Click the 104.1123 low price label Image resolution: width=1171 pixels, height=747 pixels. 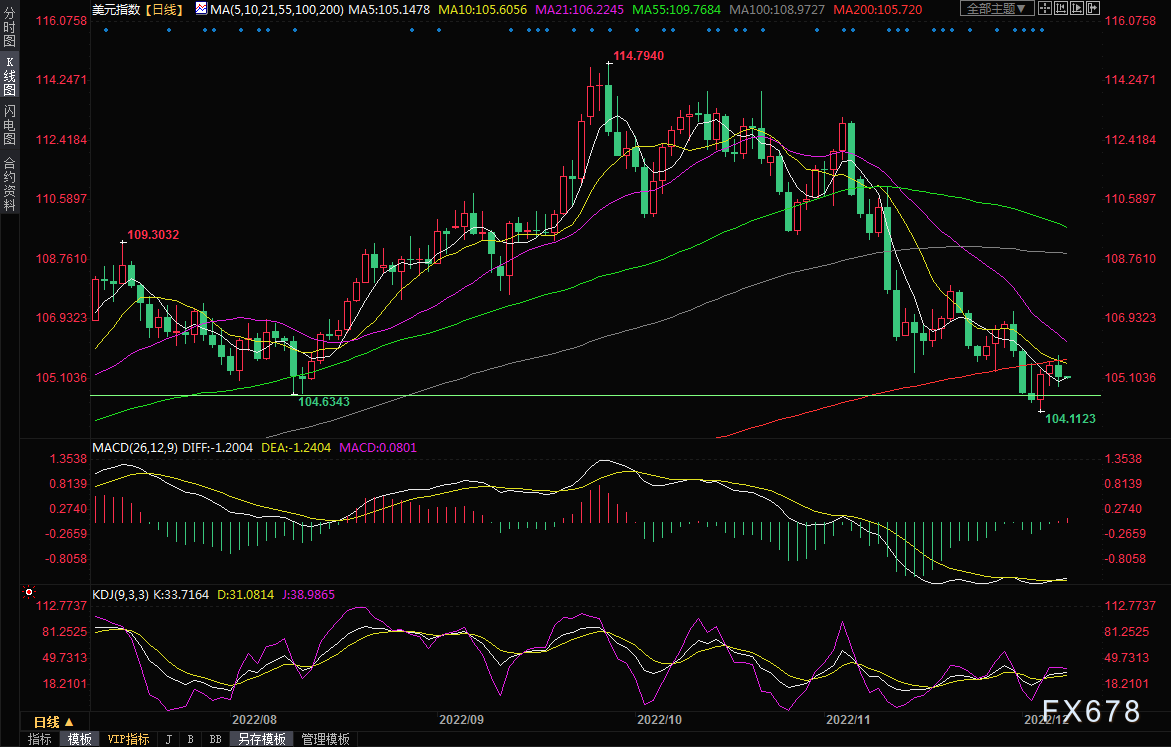click(x=1070, y=419)
